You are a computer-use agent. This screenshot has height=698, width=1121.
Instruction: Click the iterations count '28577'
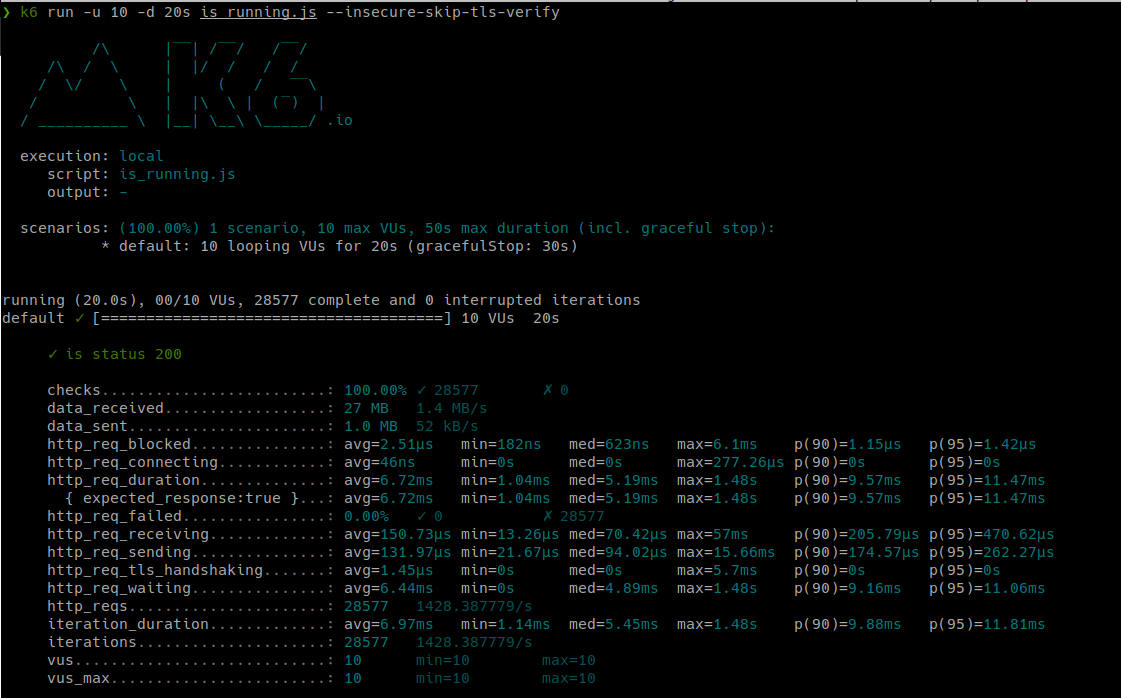click(x=366, y=642)
